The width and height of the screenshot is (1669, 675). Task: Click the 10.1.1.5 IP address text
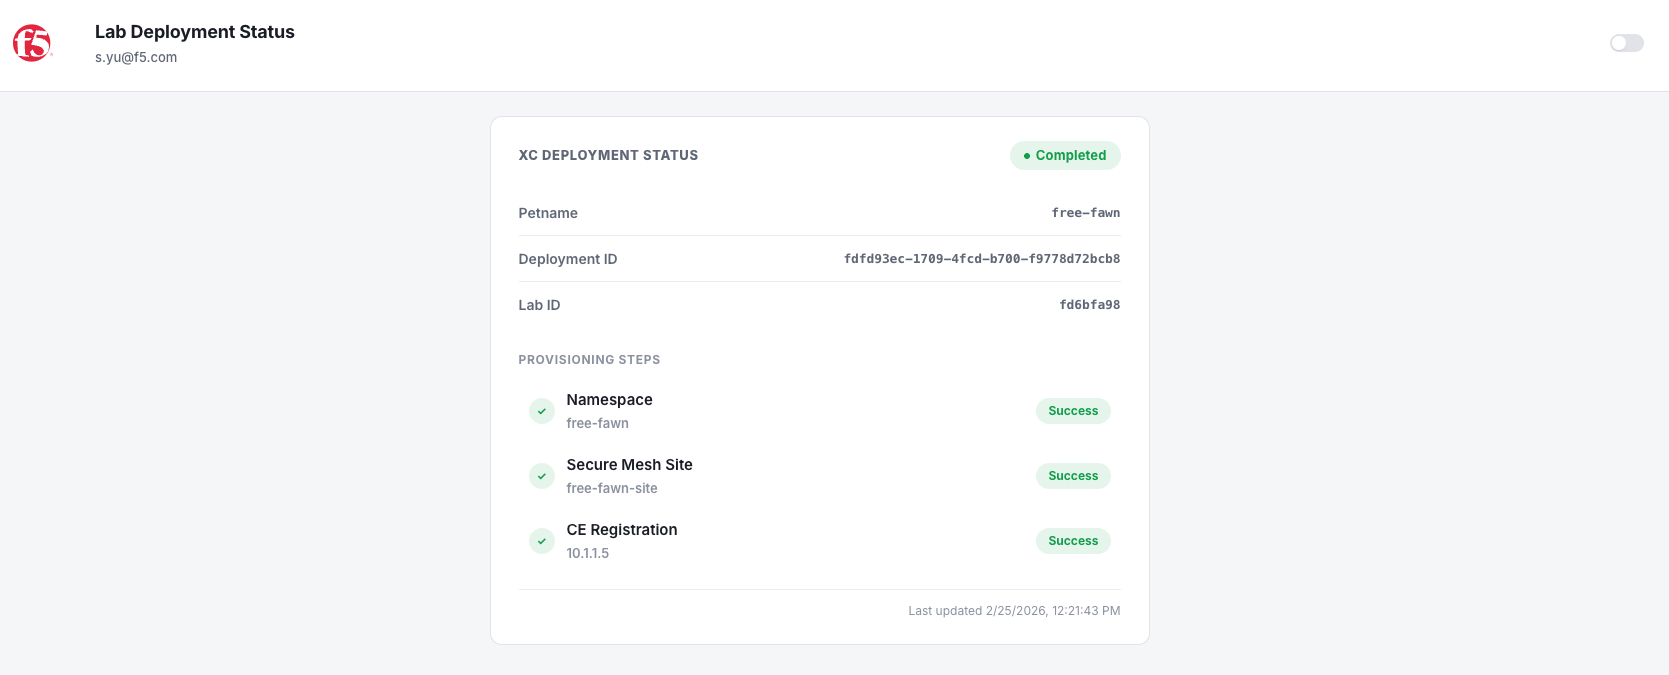tap(588, 553)
